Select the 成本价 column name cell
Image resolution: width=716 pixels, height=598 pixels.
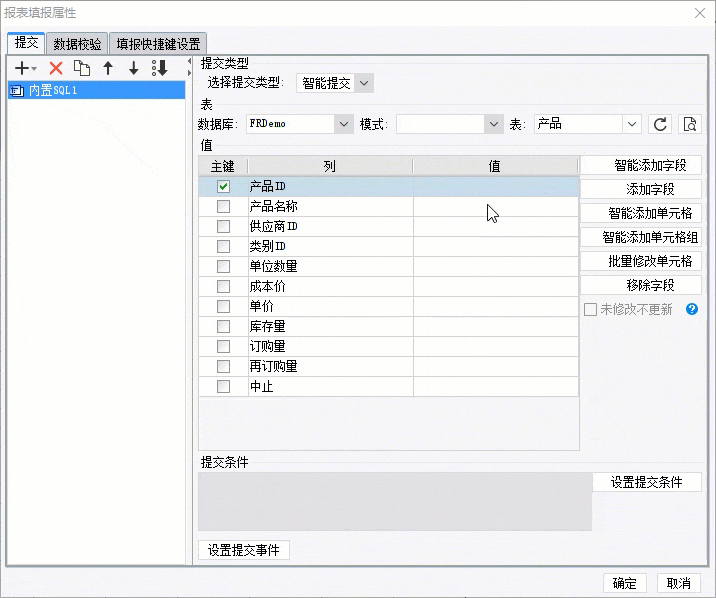331,286
